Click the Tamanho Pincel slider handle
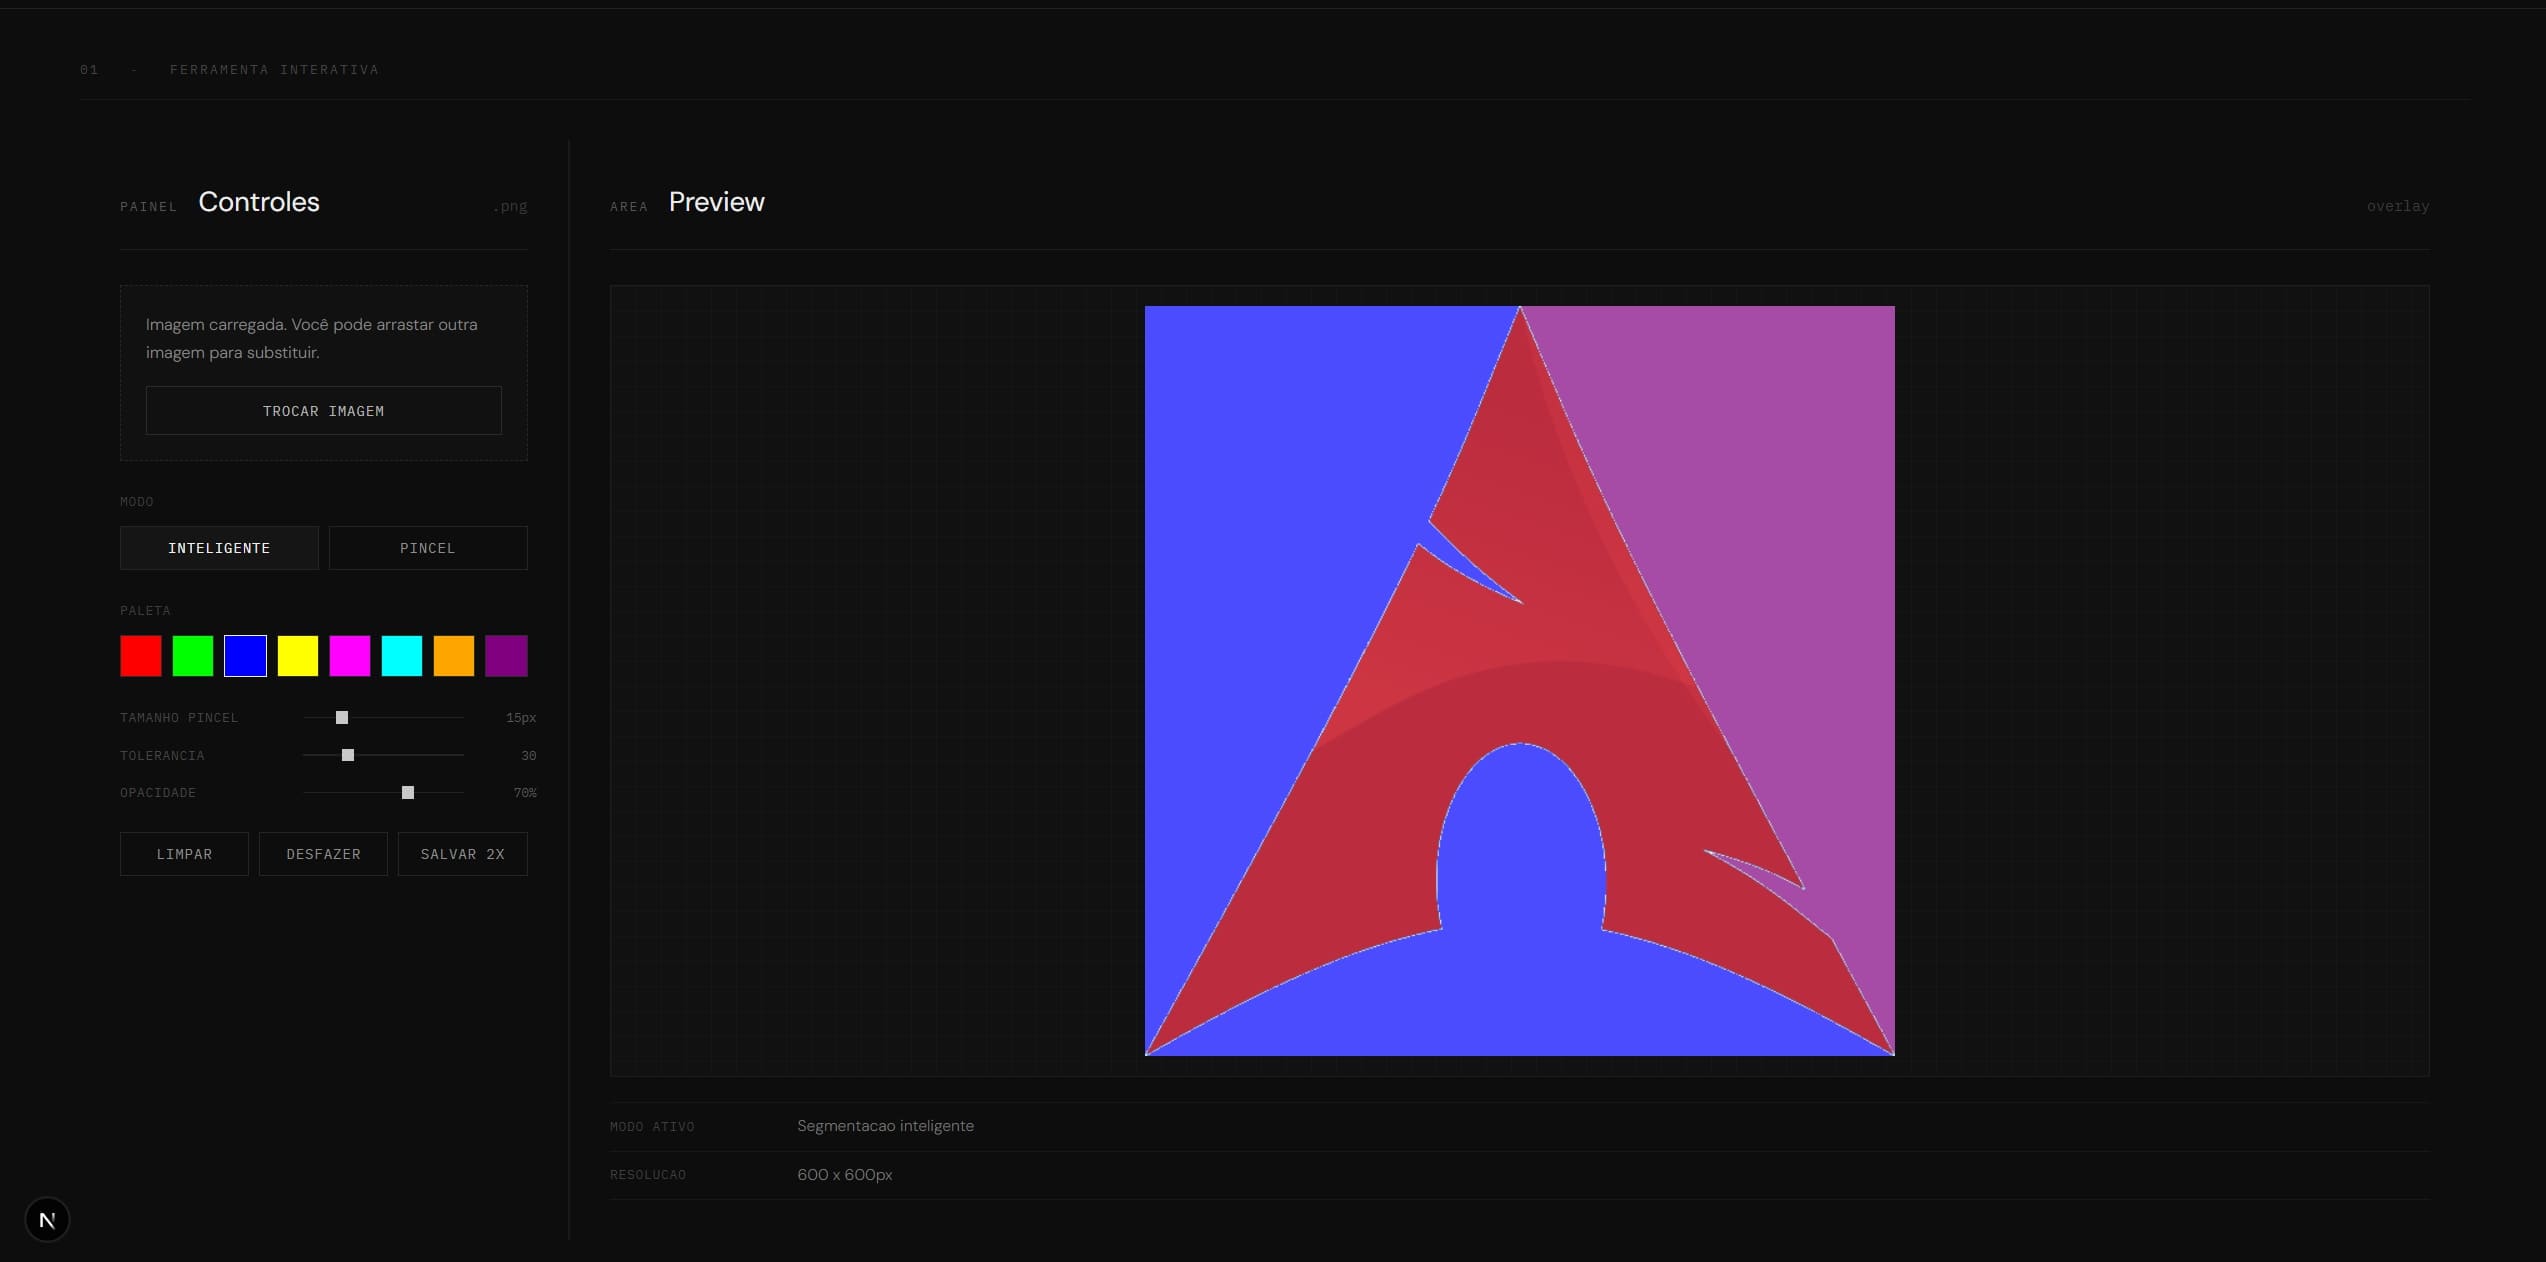This screenshot has width=2546, height=1262. click(x=342, y=718)
